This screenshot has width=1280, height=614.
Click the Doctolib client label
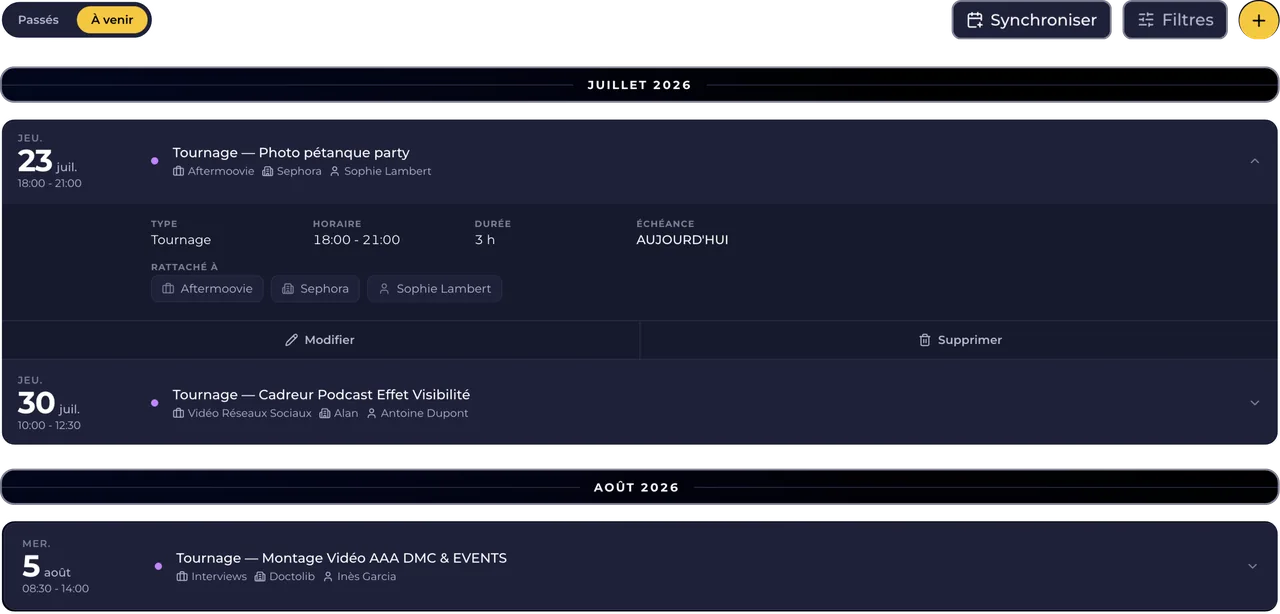(x=292, y=576)
